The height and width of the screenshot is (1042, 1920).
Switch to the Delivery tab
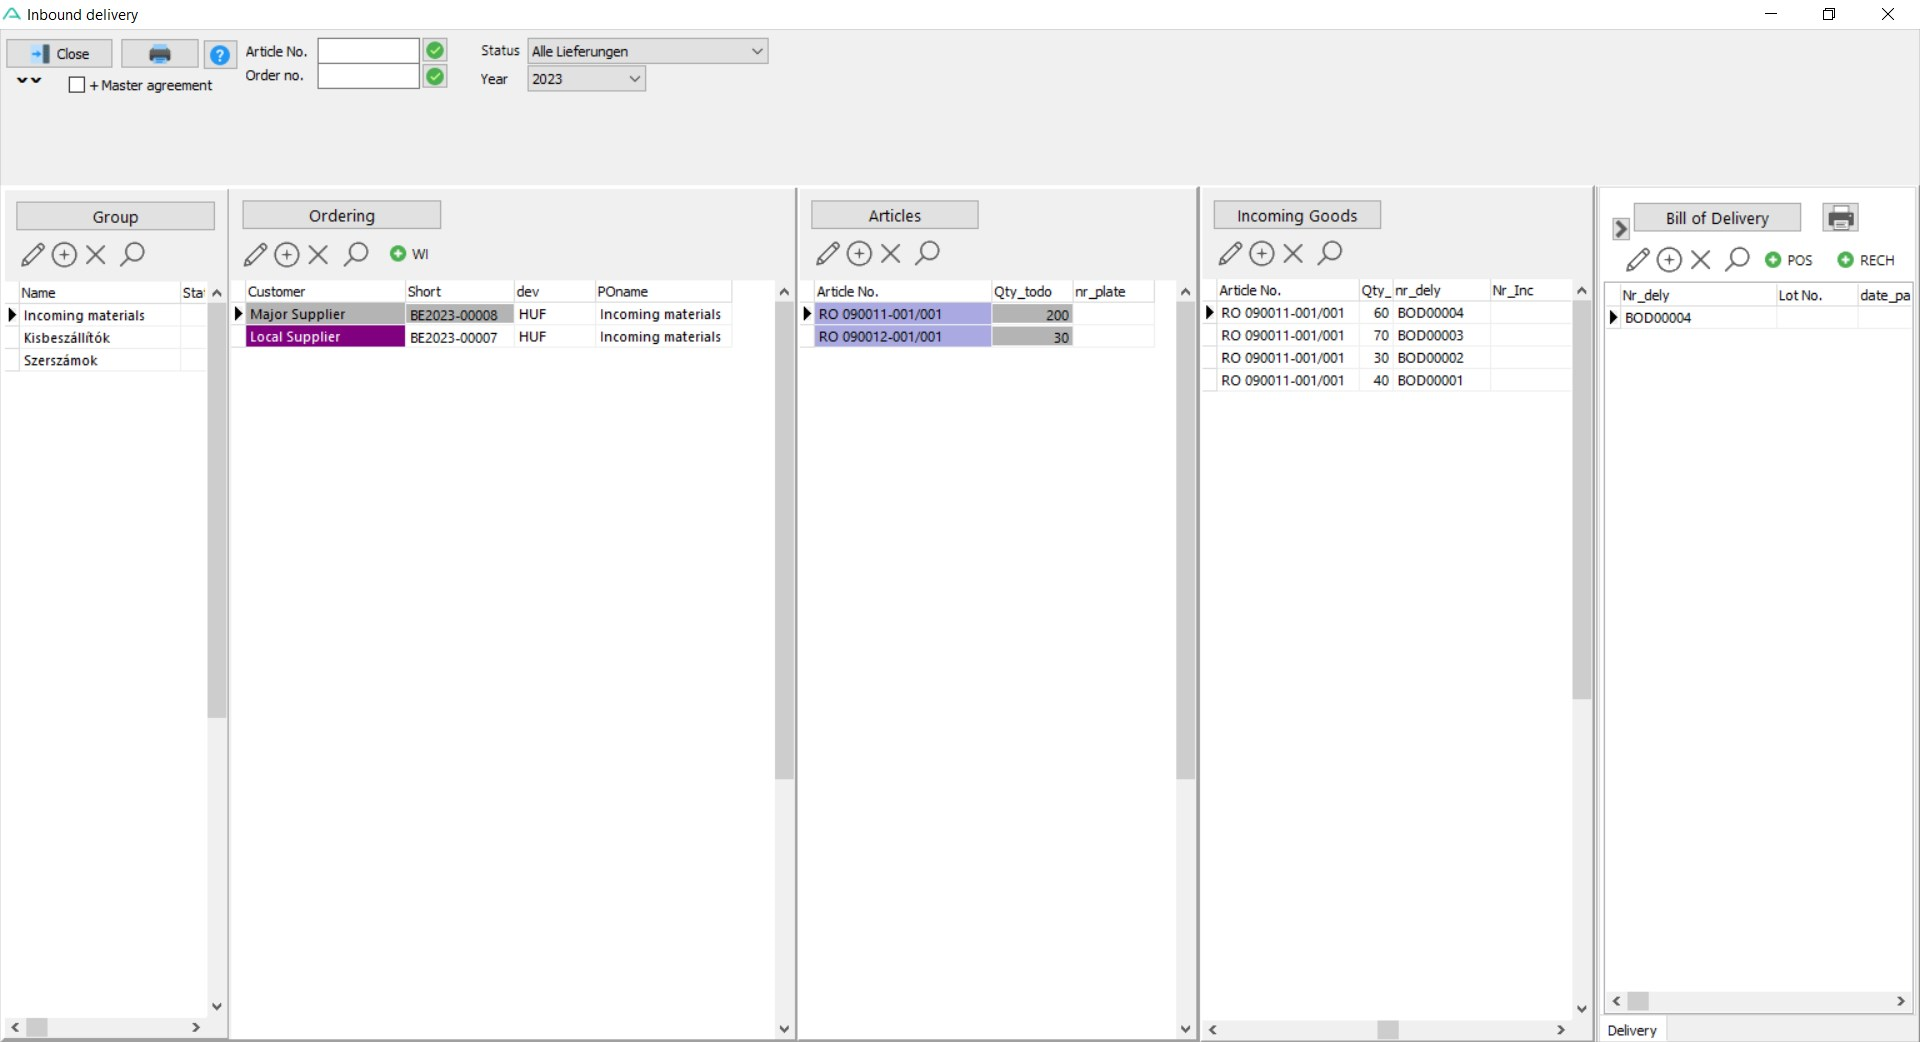point(1631,1030)
